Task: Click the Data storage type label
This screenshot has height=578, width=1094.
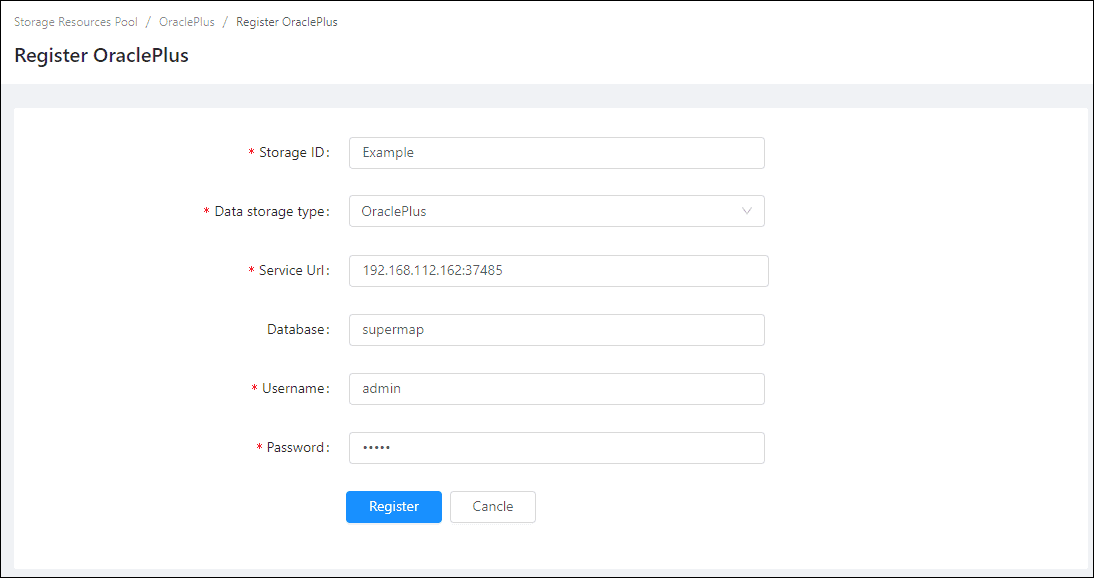Action: click(271, 212)
